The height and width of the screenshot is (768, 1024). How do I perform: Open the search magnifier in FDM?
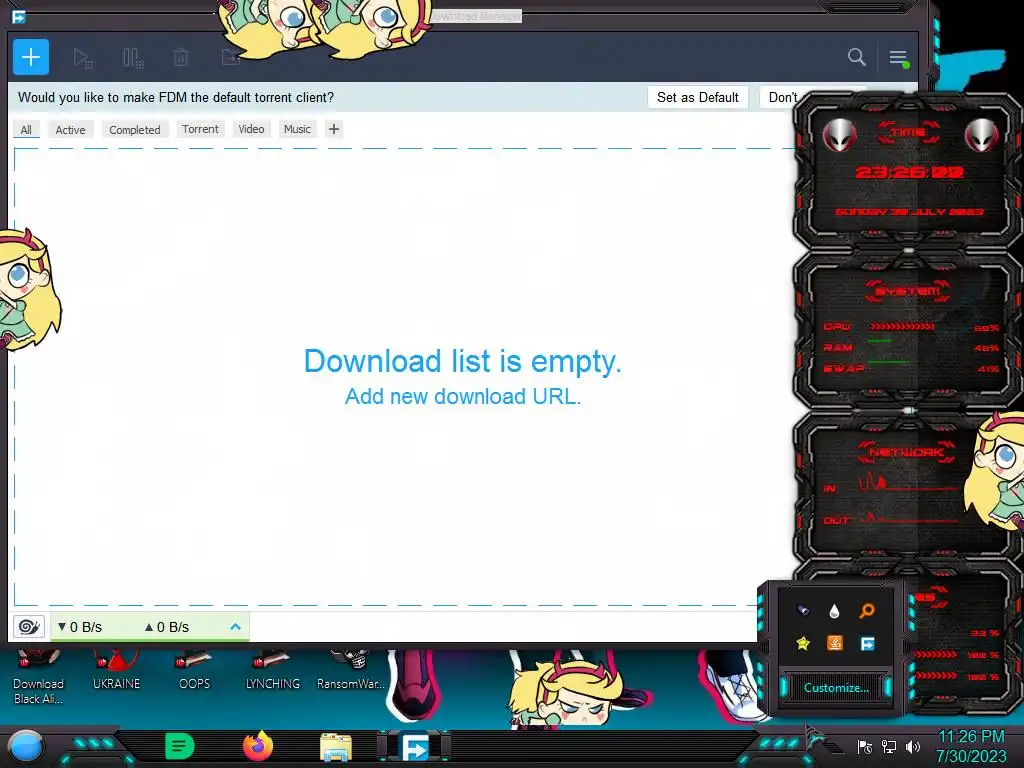point(856,57)
